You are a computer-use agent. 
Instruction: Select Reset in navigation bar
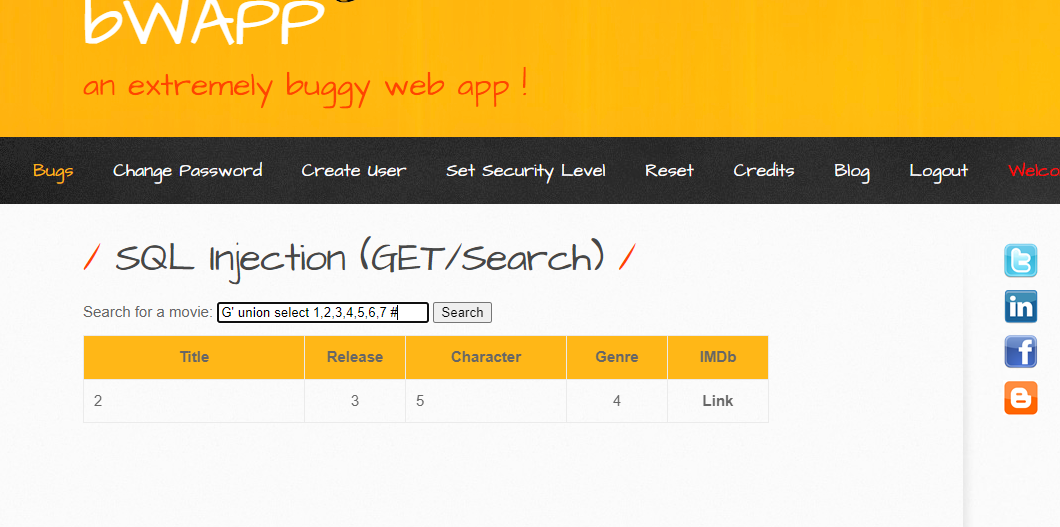coord(669,171)
